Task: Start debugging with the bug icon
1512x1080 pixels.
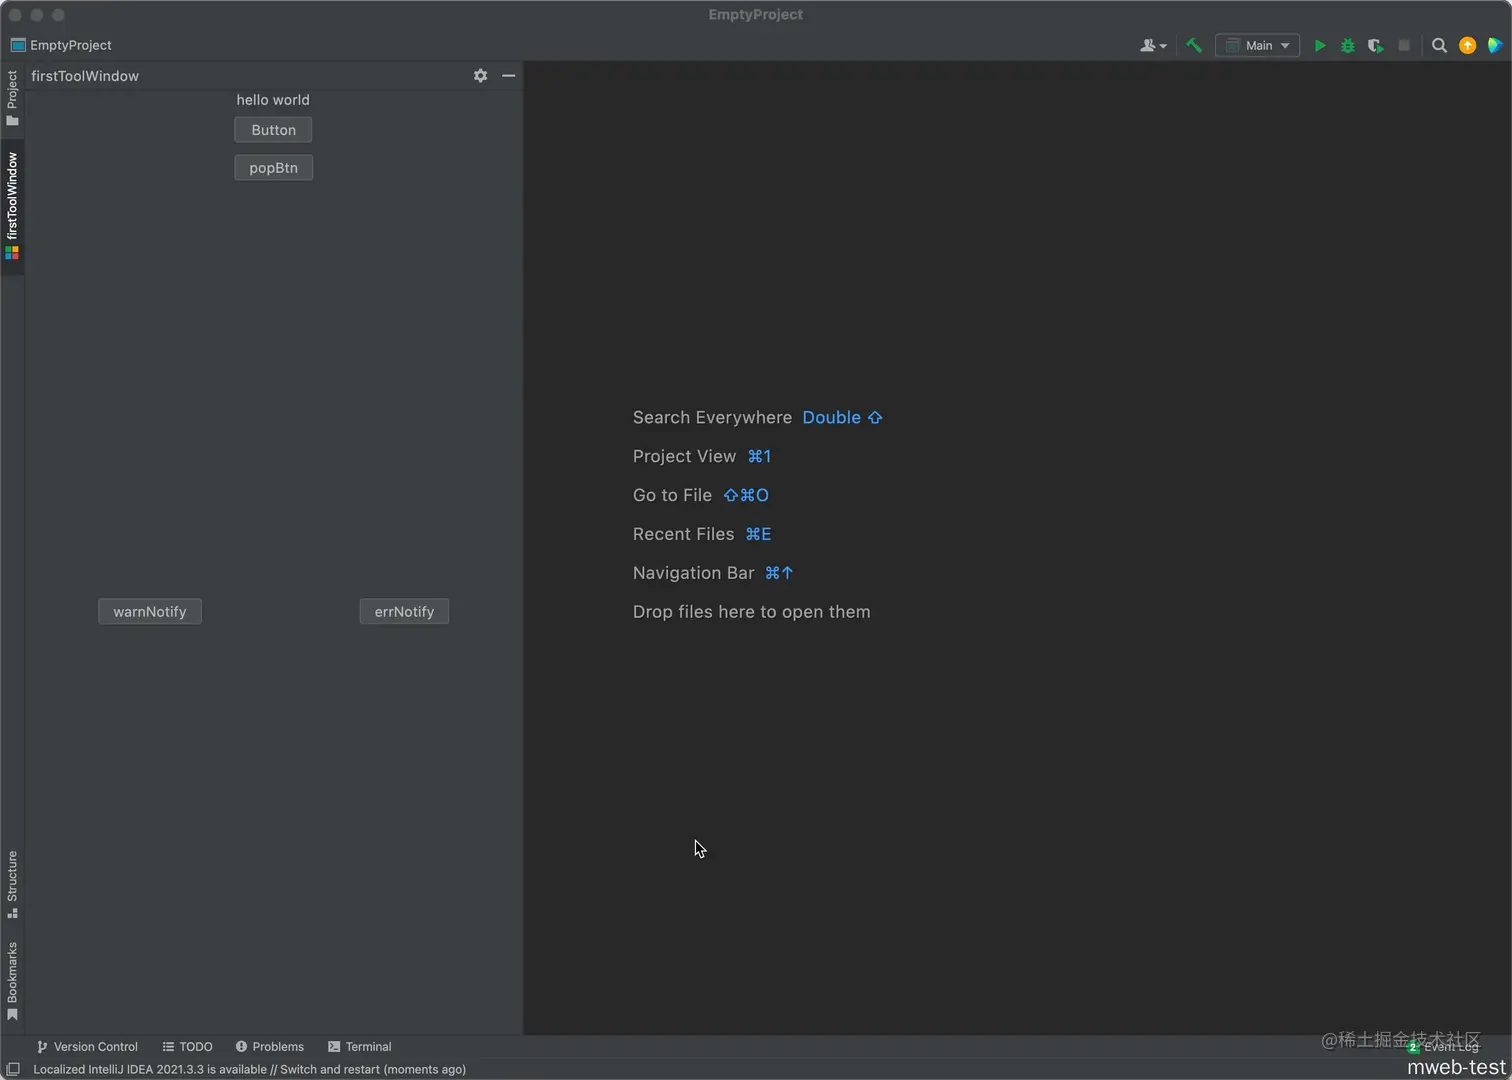Action: 1348,45
